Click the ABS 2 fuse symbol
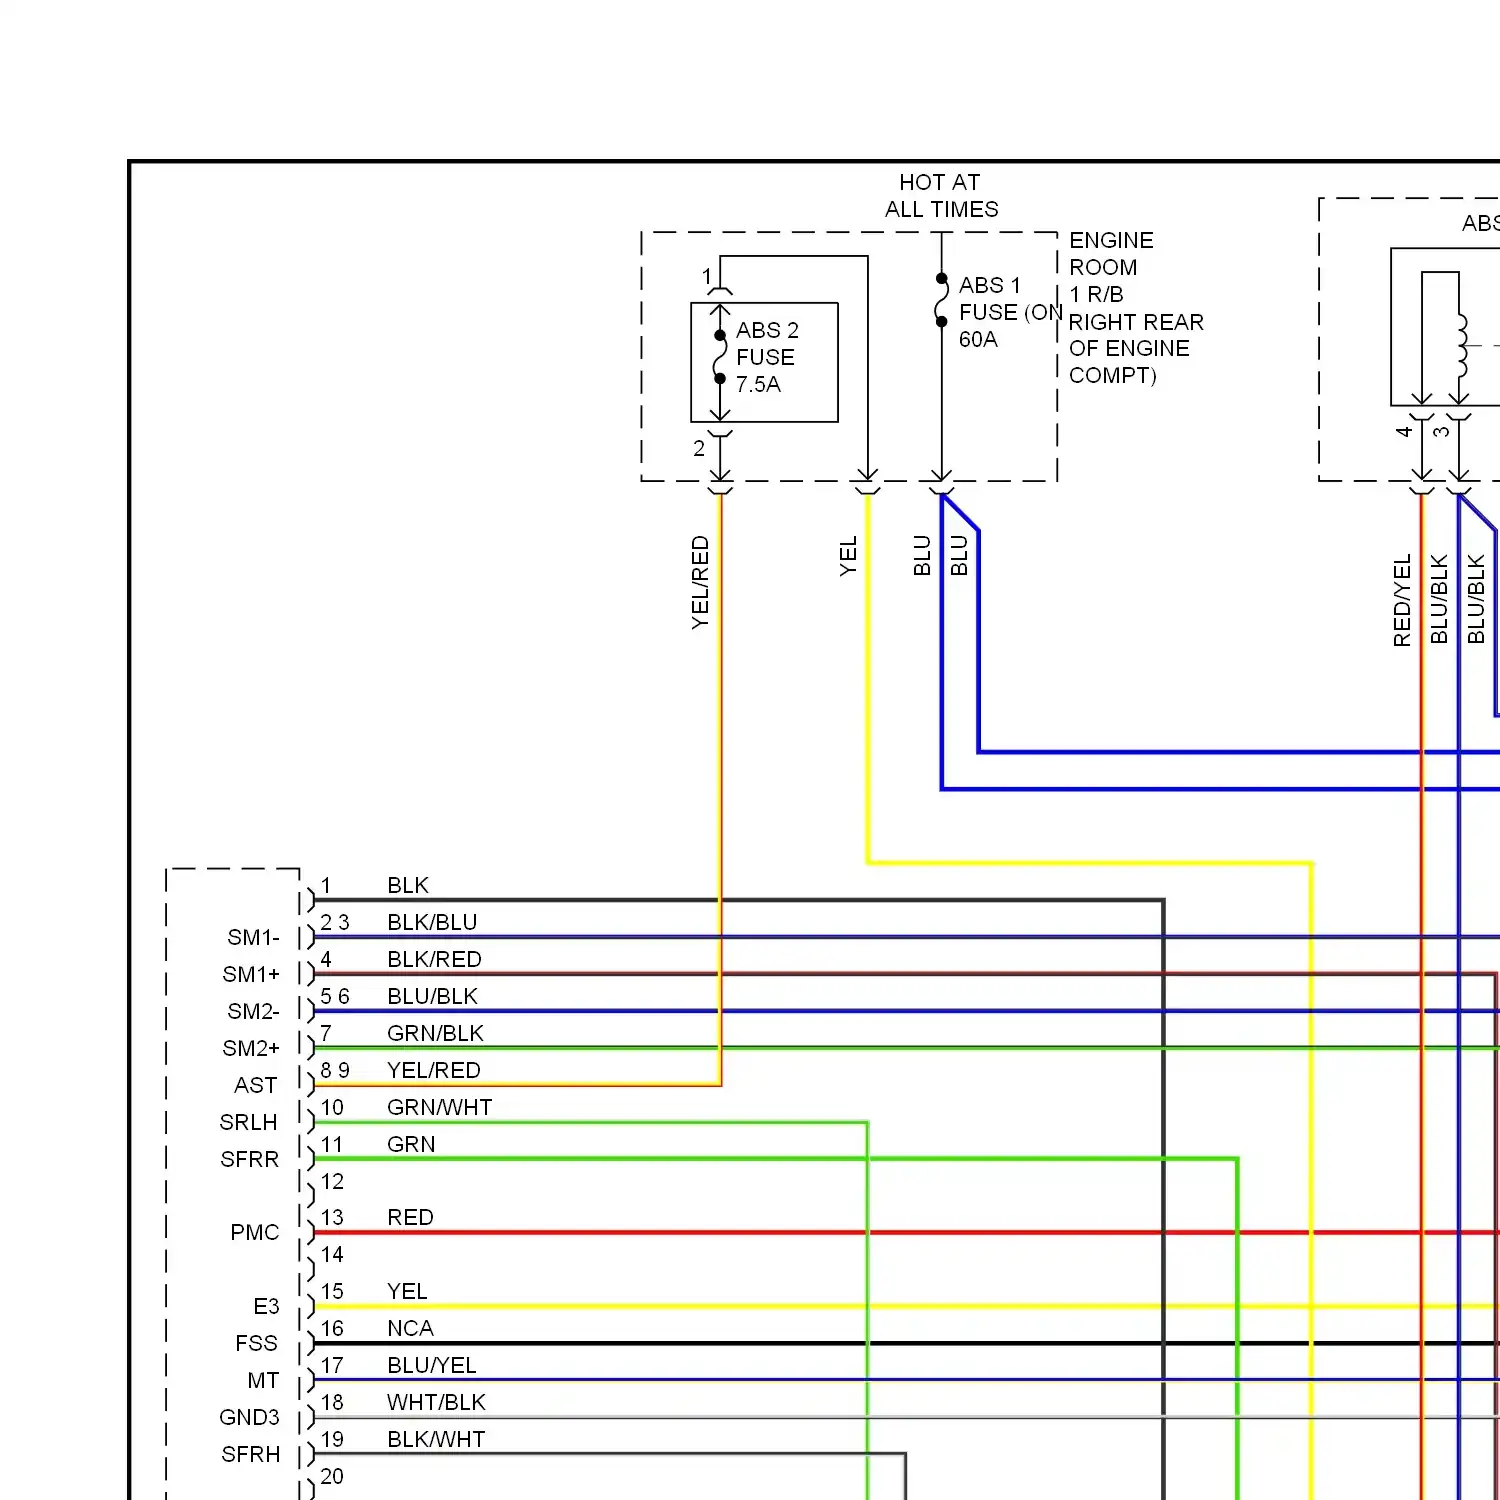Viewport: 1500px width, 1500px height. tap(720, 357)
